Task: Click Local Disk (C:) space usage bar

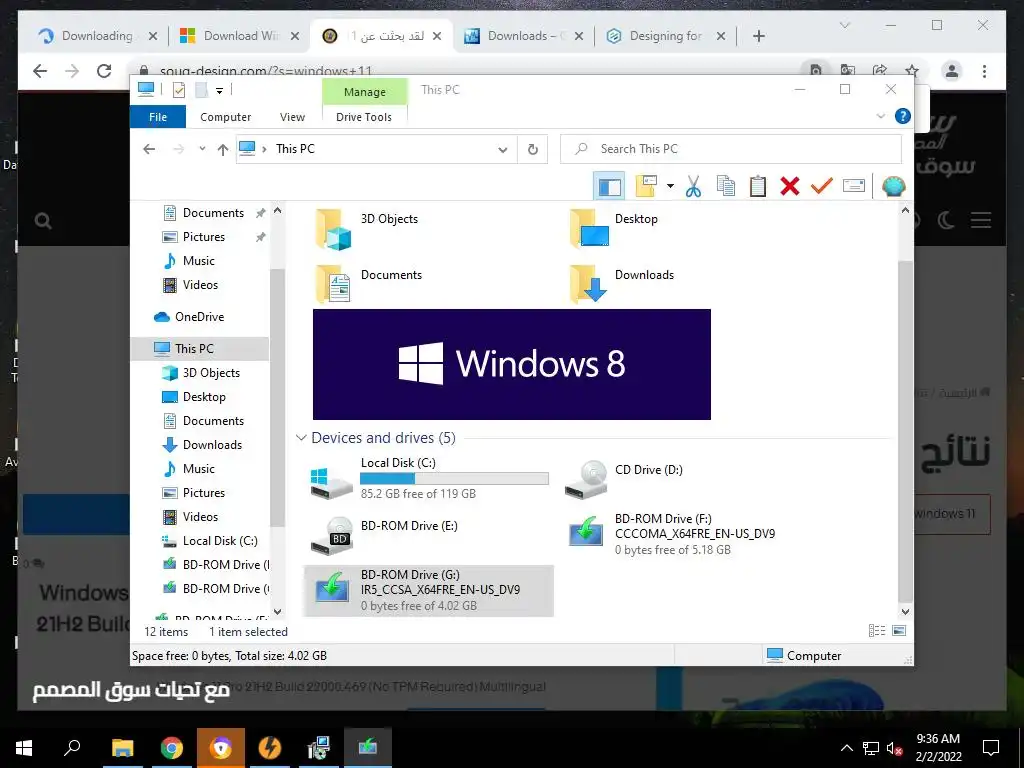Action: (454, 479)
